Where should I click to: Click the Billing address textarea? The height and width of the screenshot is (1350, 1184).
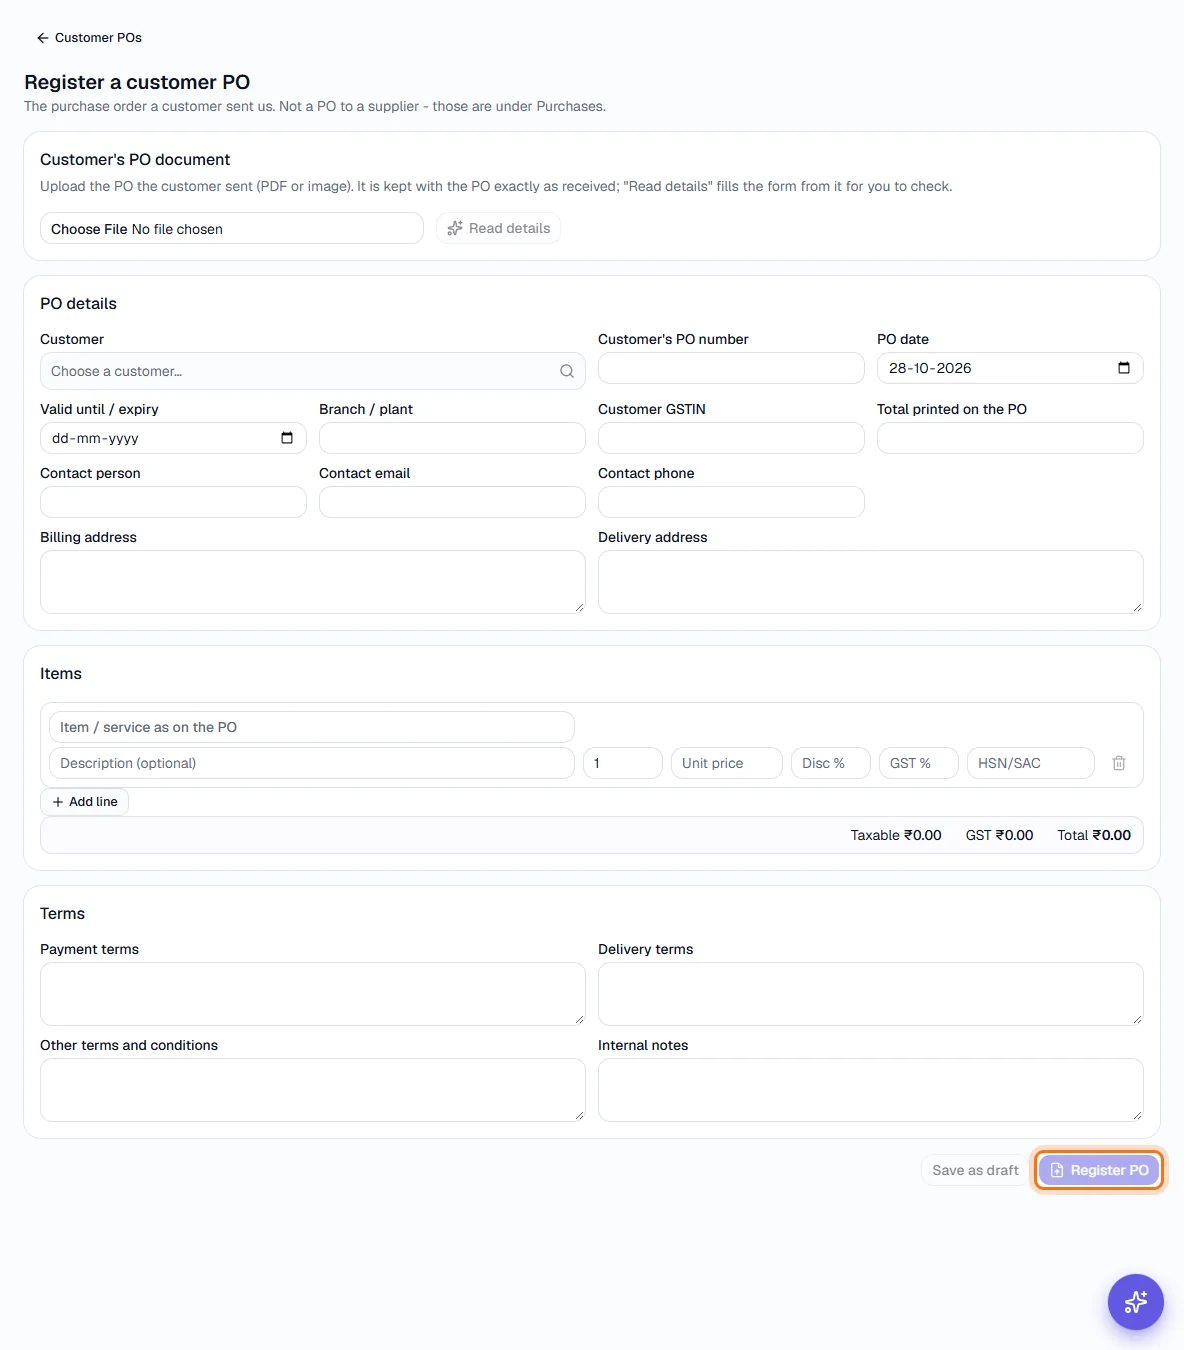point(312,582)
